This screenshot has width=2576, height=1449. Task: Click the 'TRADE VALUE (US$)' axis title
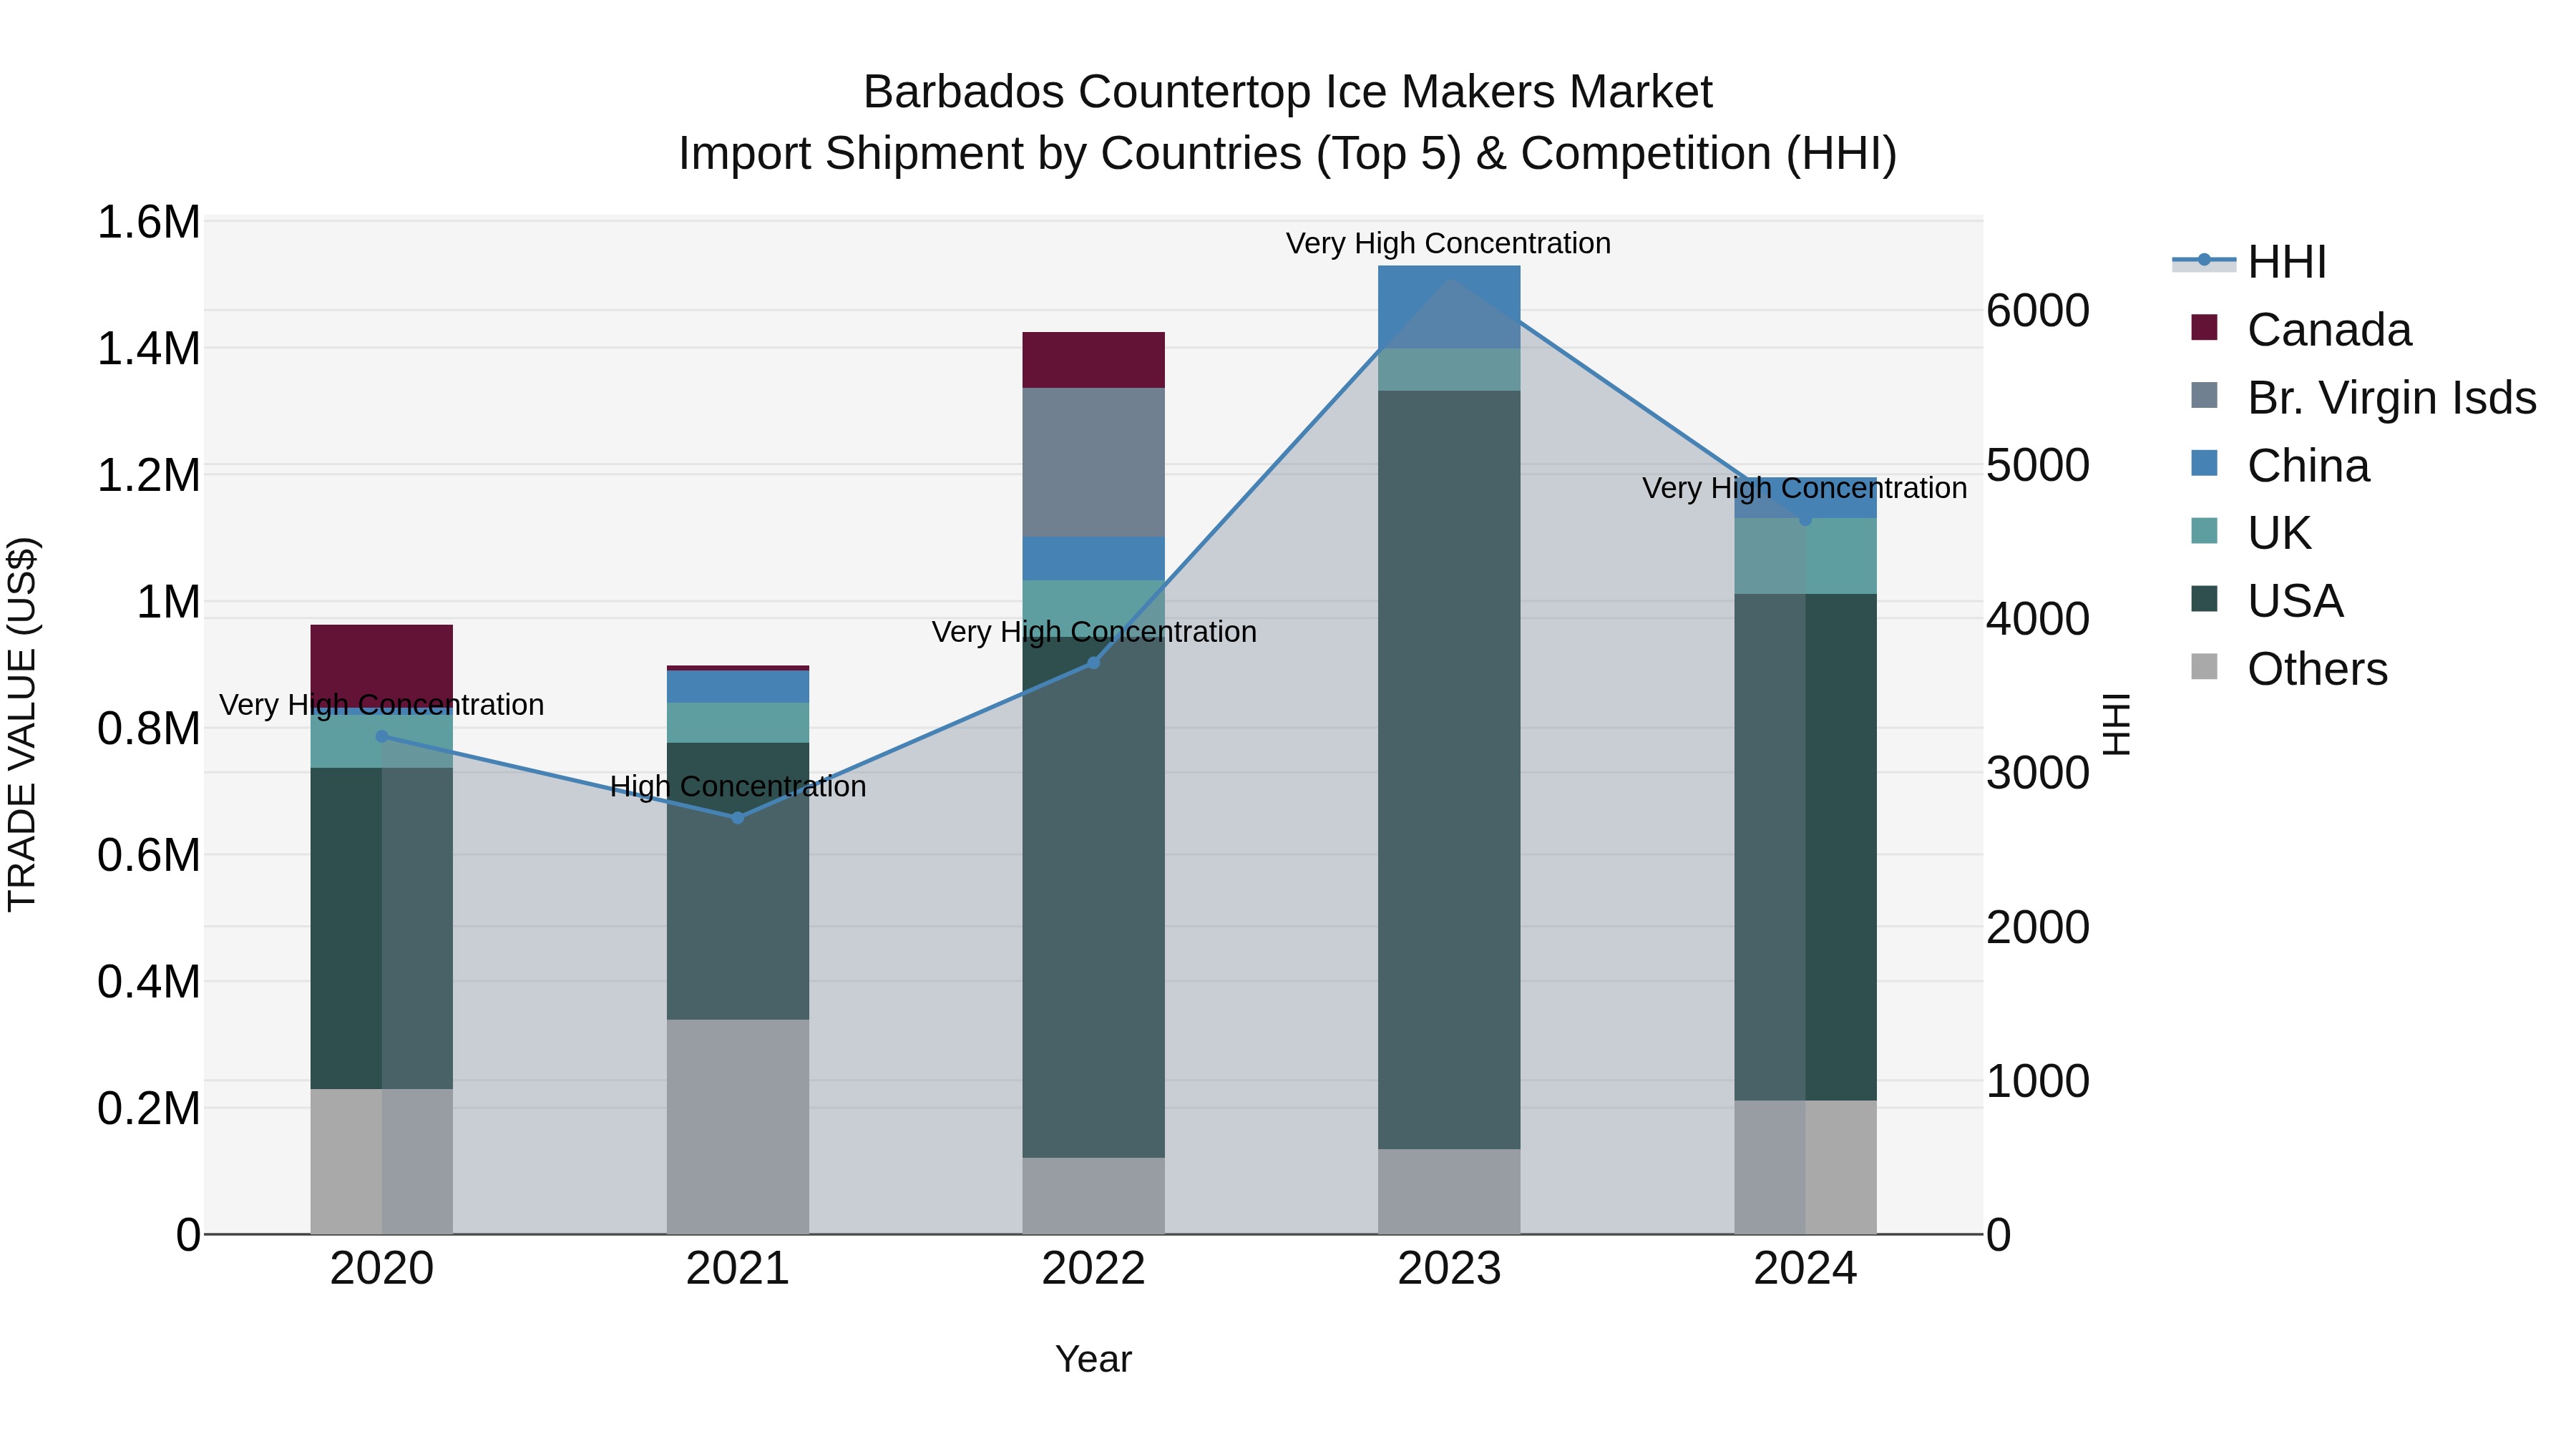pos(22,724)
